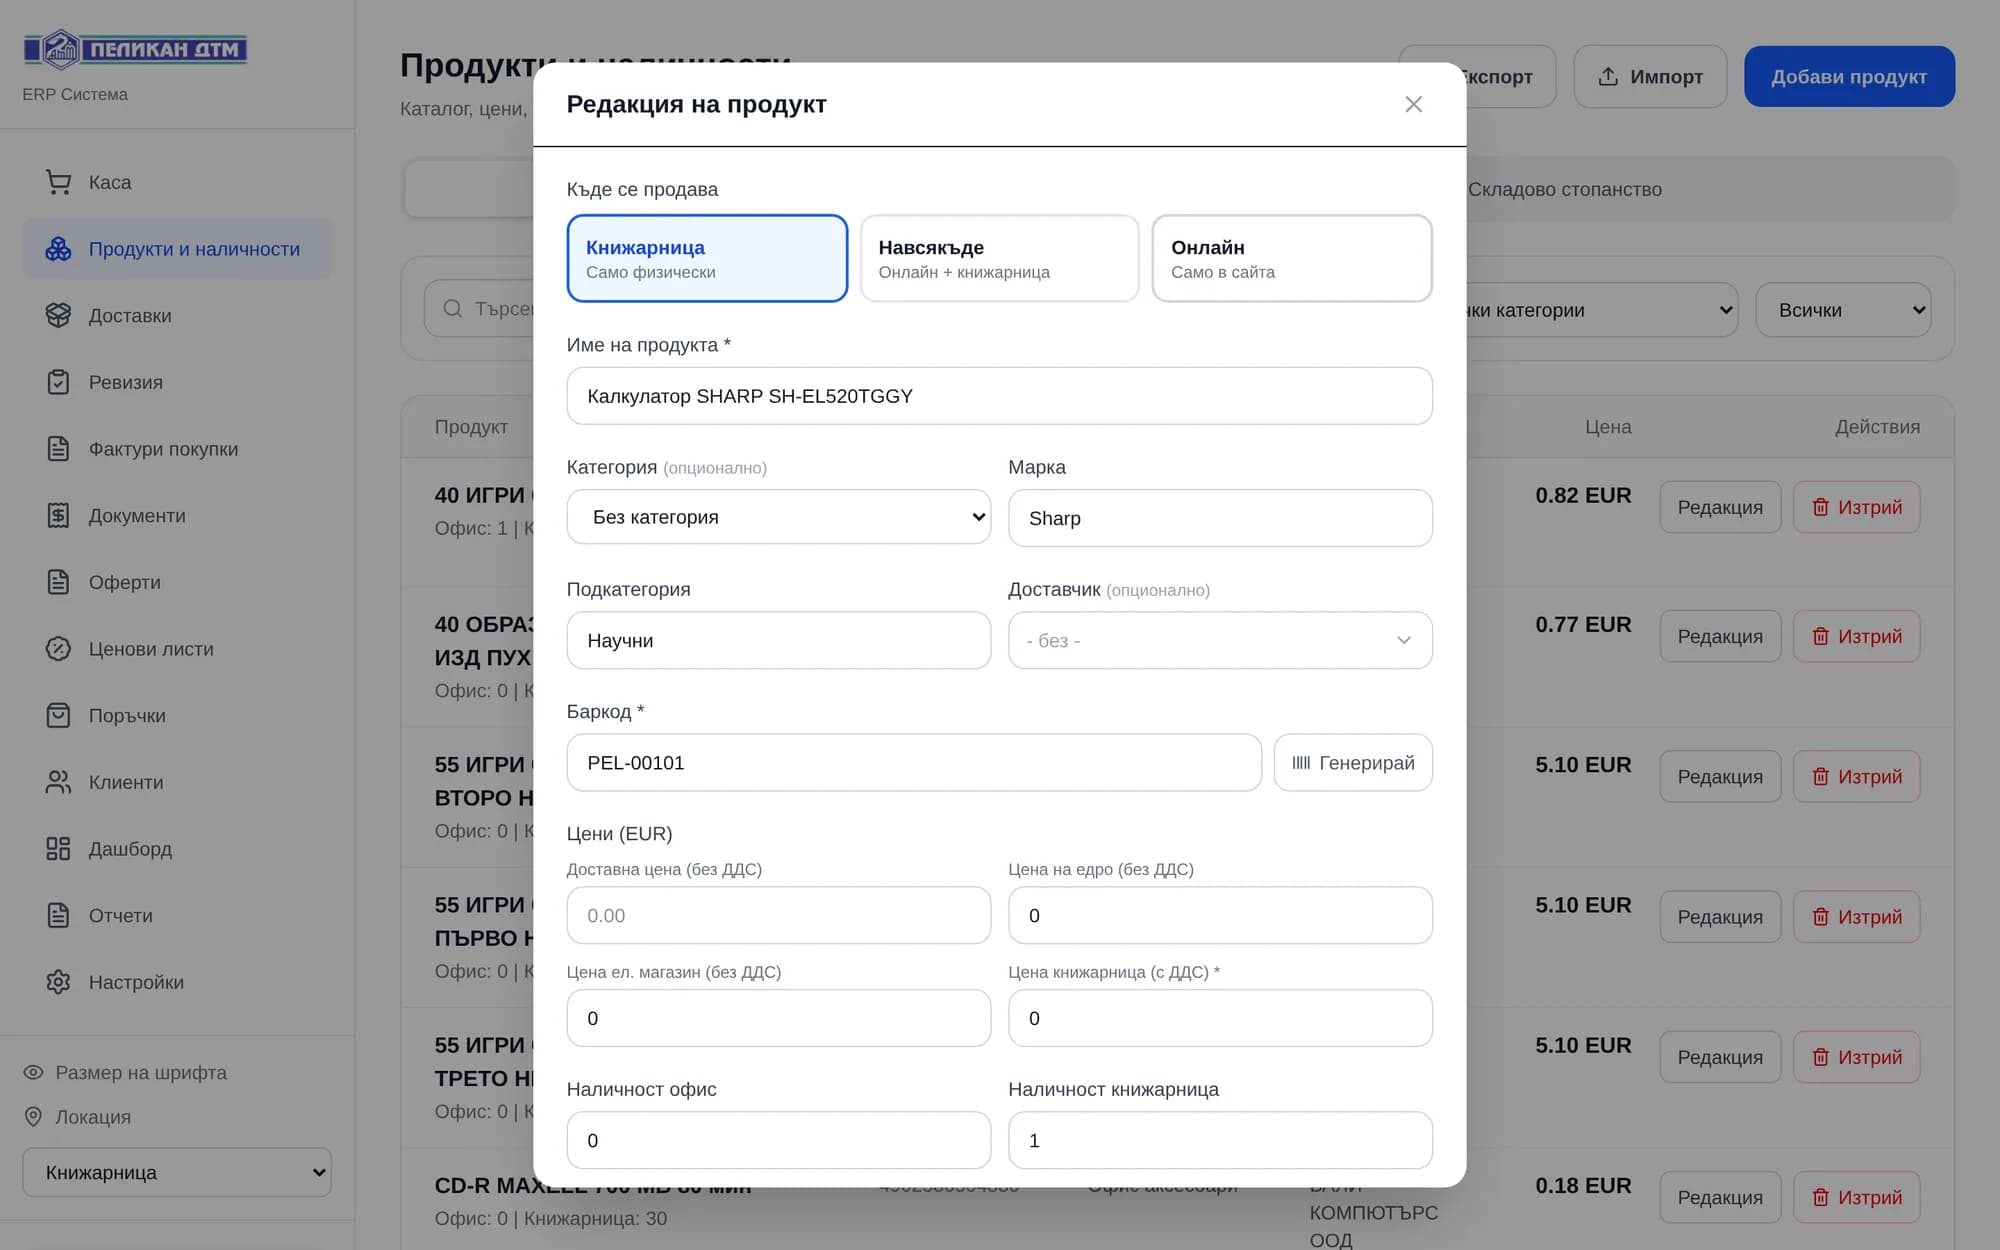Image resolution: width=2000 pixels, height=1250 pixels.
Task: Click the Генерирай barcode button
Action: 1353,763
